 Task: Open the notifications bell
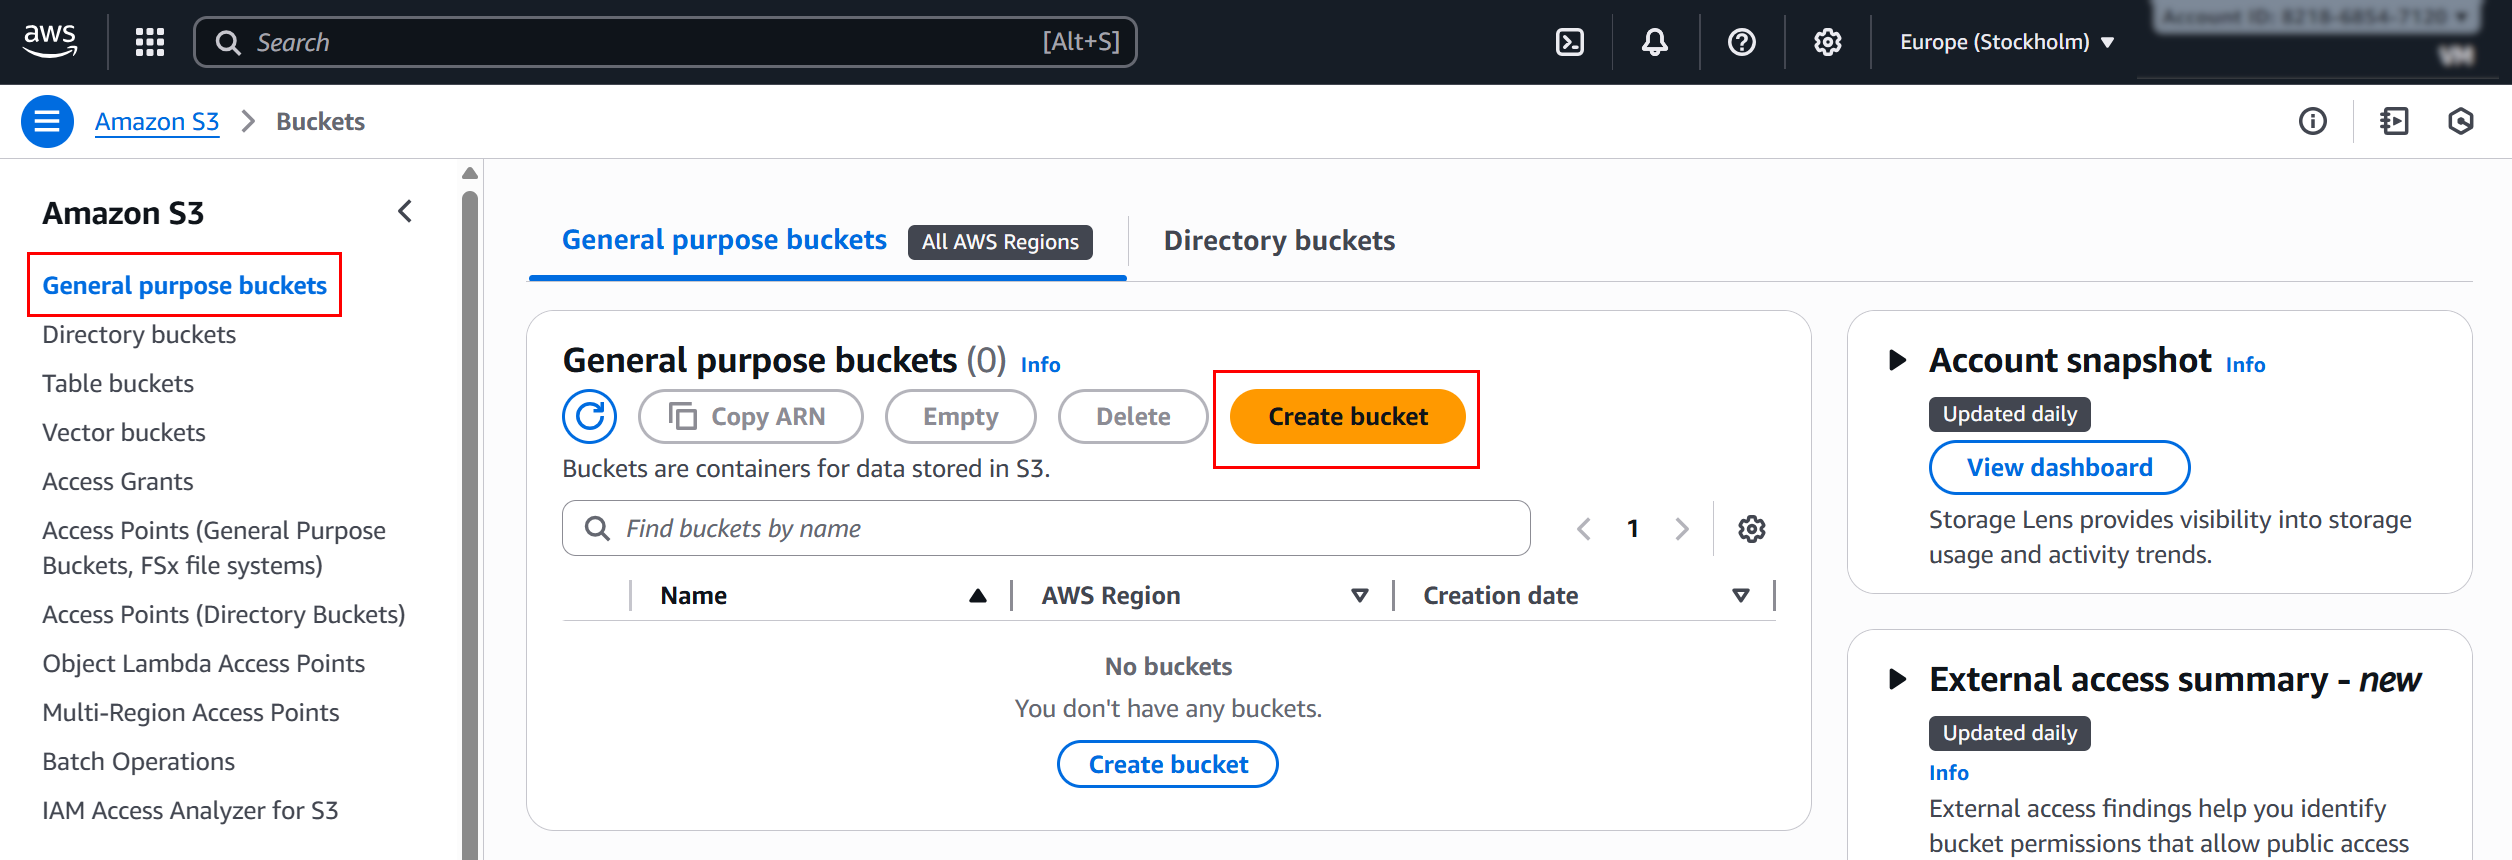pyautogui.click(x=1655, y=42)
